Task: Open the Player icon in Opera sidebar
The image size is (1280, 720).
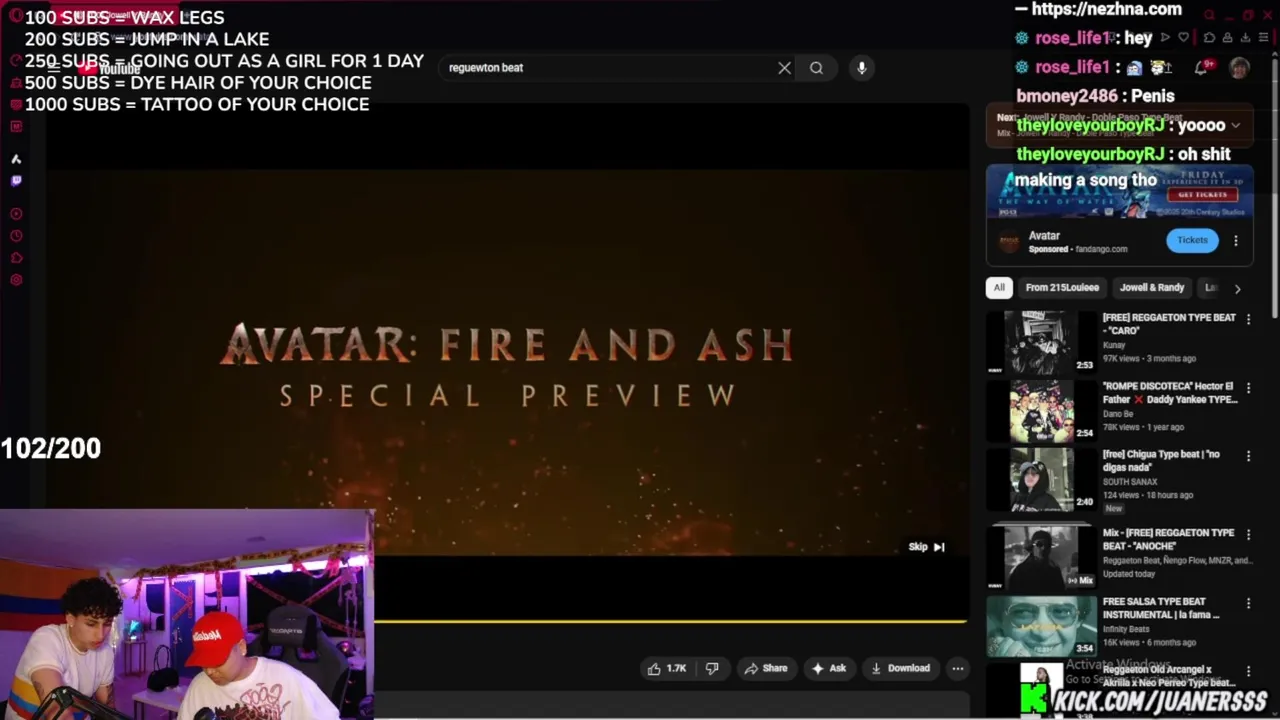Action: (16, 213)
